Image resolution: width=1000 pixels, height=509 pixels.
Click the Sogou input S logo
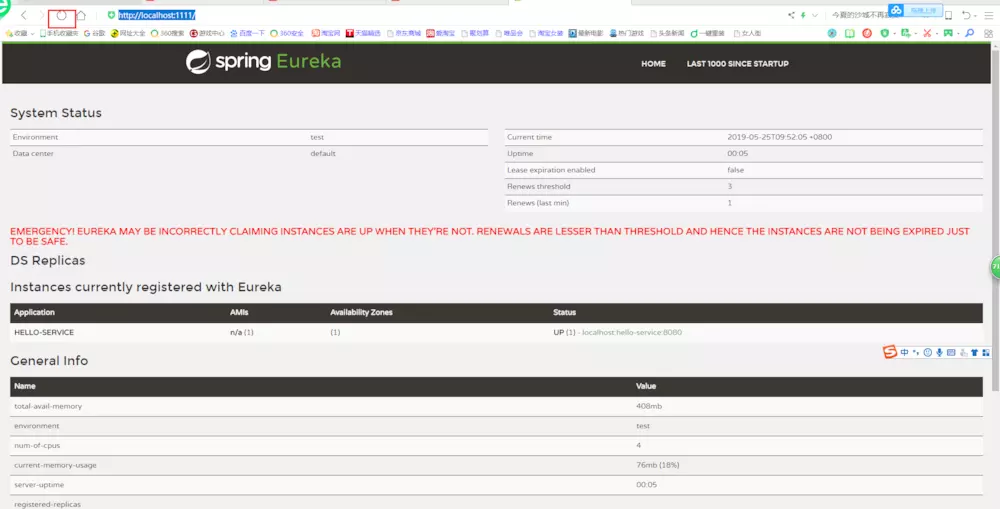pyautogui.click(x=890, y=352)
